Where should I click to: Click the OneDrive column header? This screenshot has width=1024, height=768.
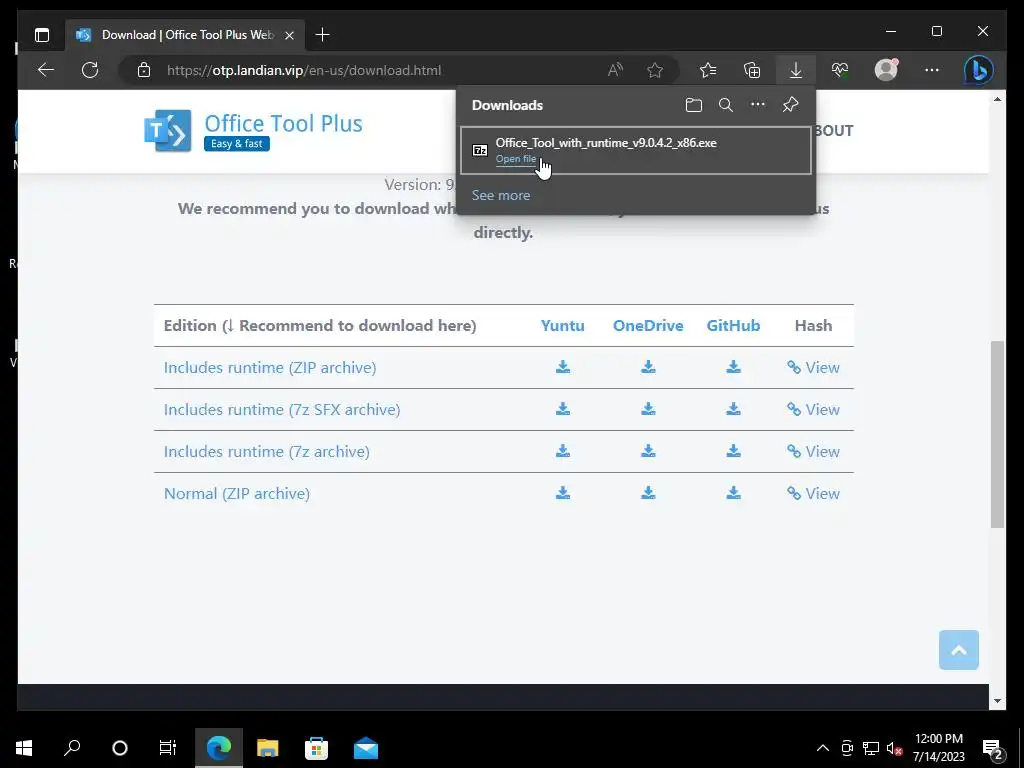[x=648, y=325]
